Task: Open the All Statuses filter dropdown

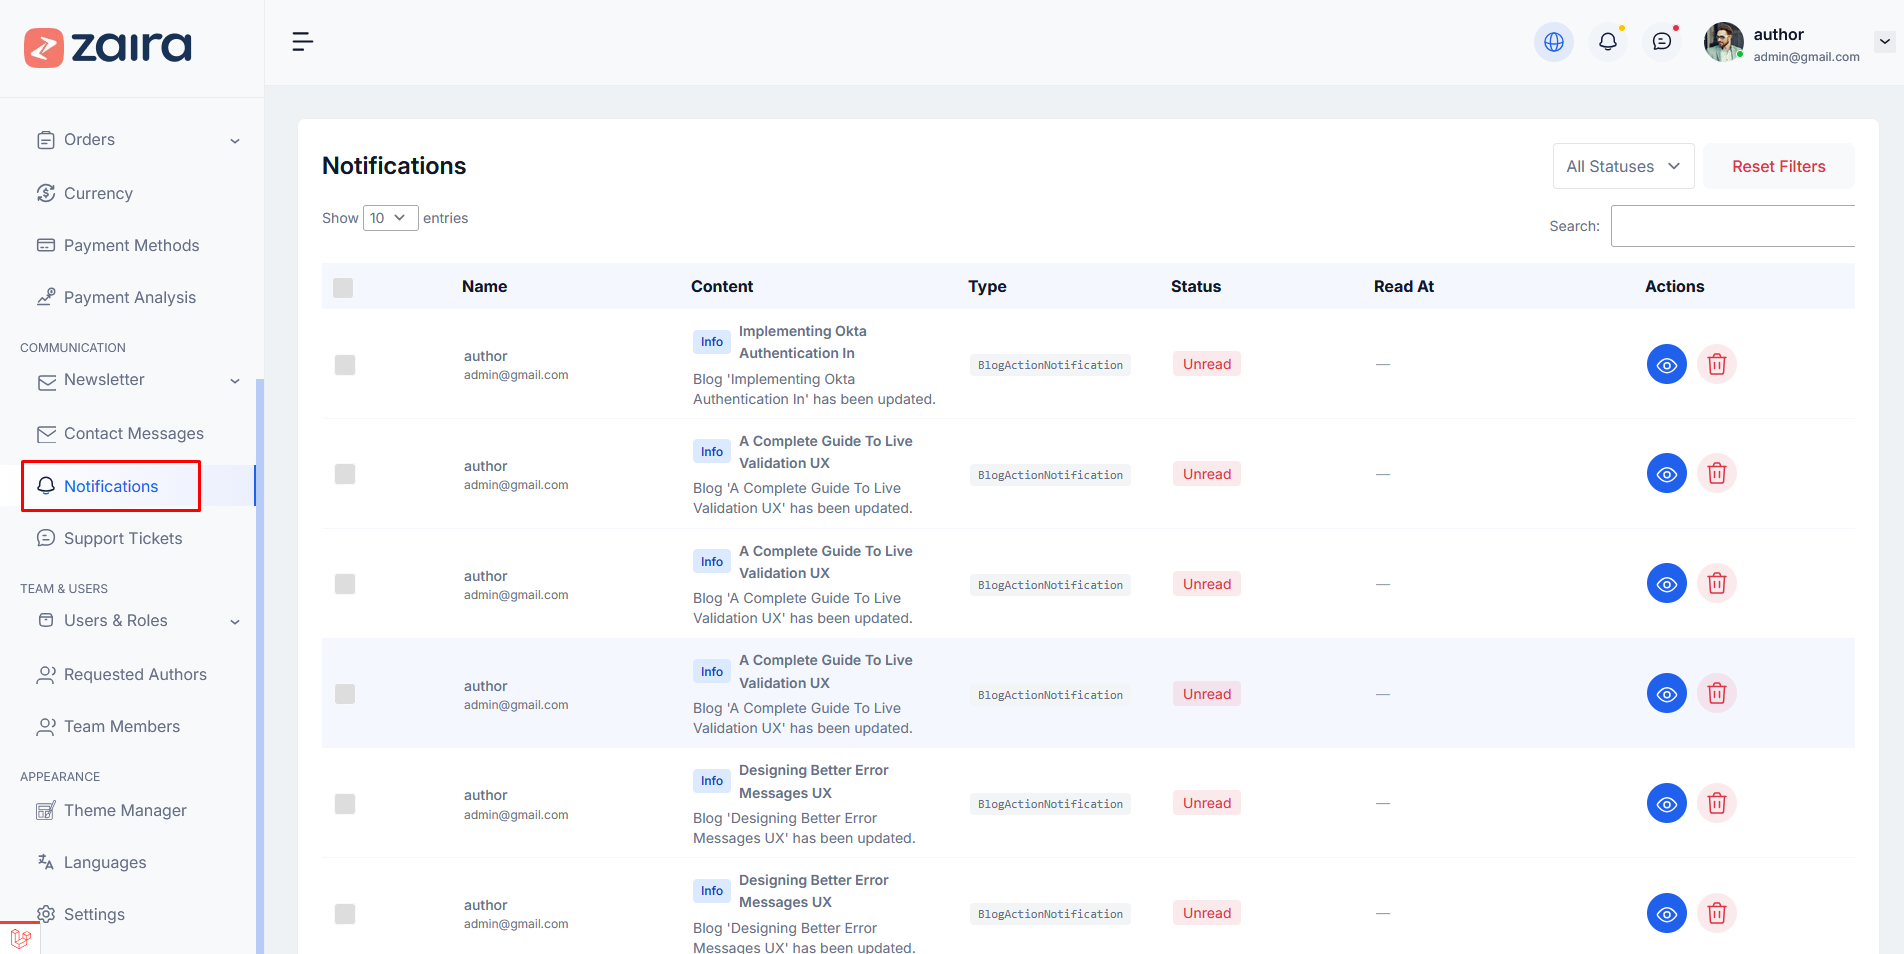Action: pos(1622,166)
